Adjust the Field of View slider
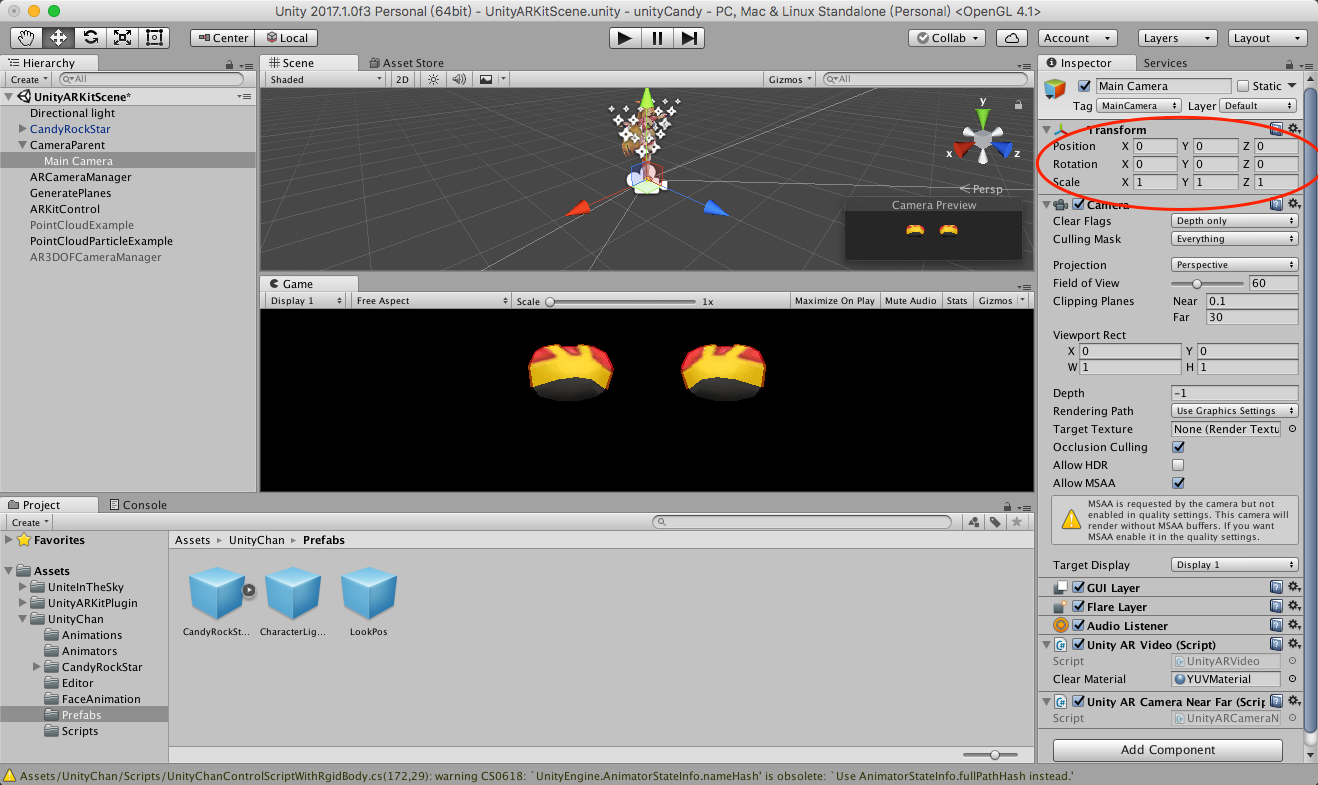Viewport: 1318px width, 785px height. pyautogui.click(x=1208, y=283)
